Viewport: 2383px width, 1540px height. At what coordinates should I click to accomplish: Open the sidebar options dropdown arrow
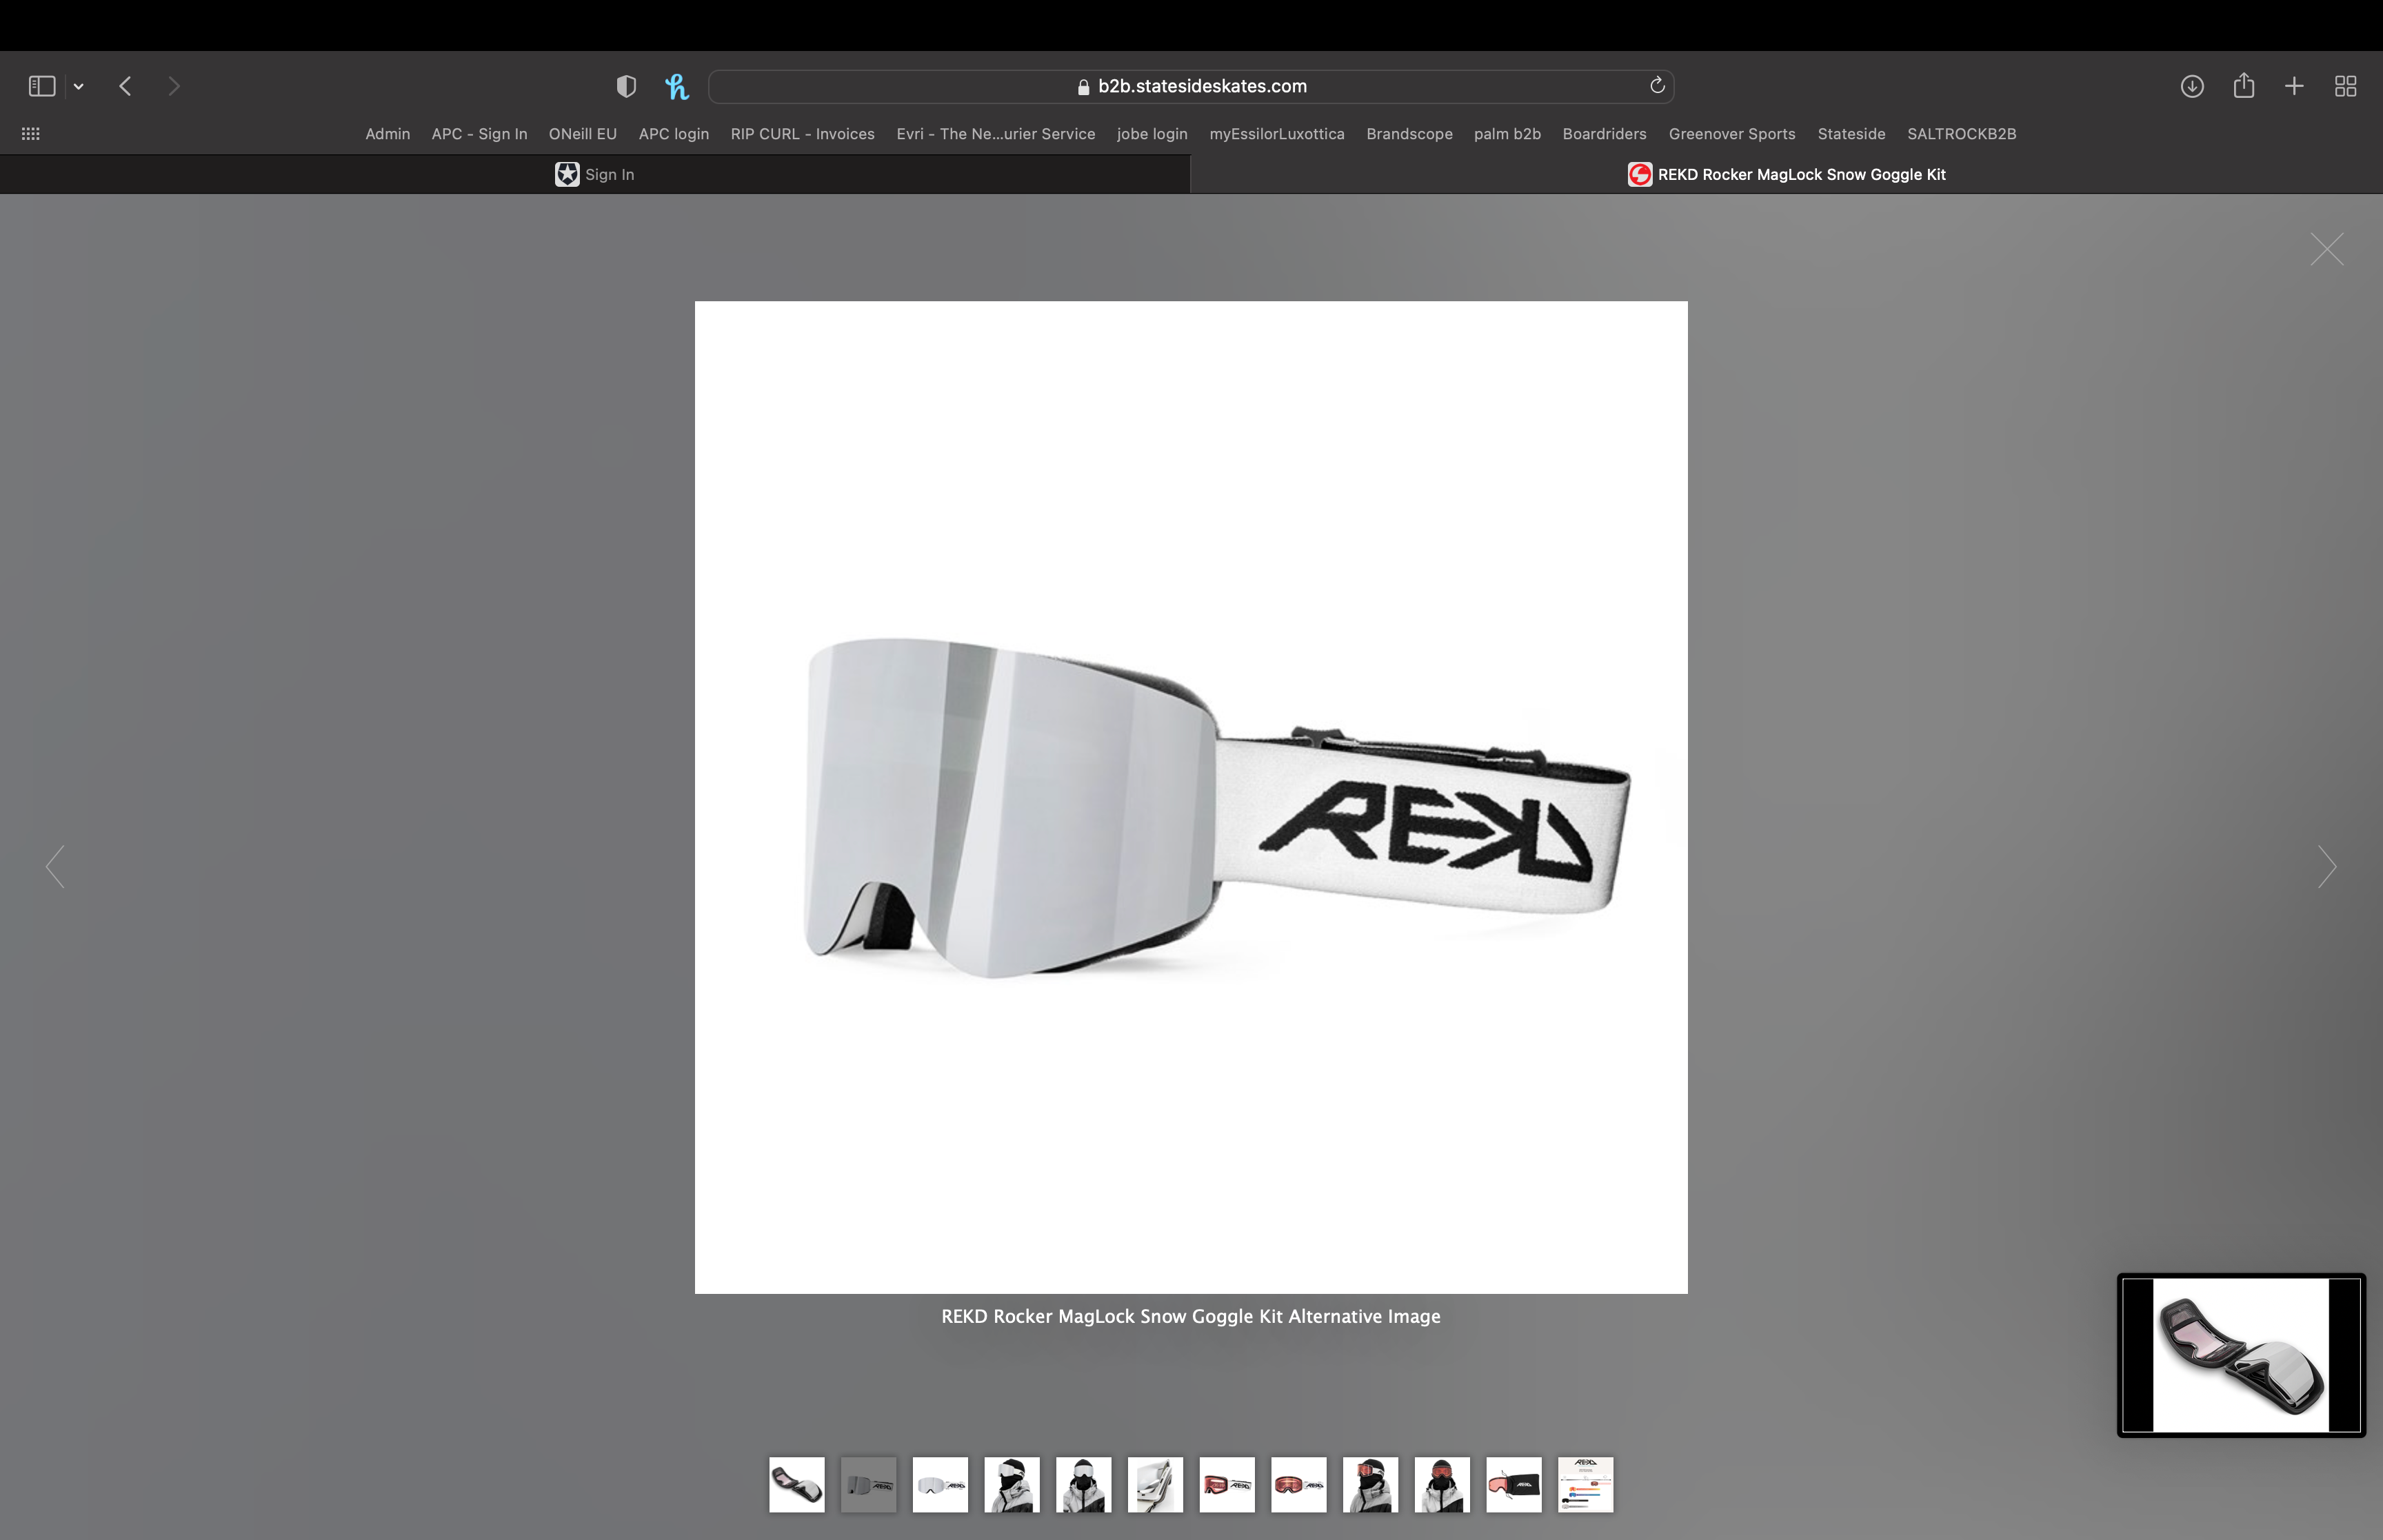(79, 87)
